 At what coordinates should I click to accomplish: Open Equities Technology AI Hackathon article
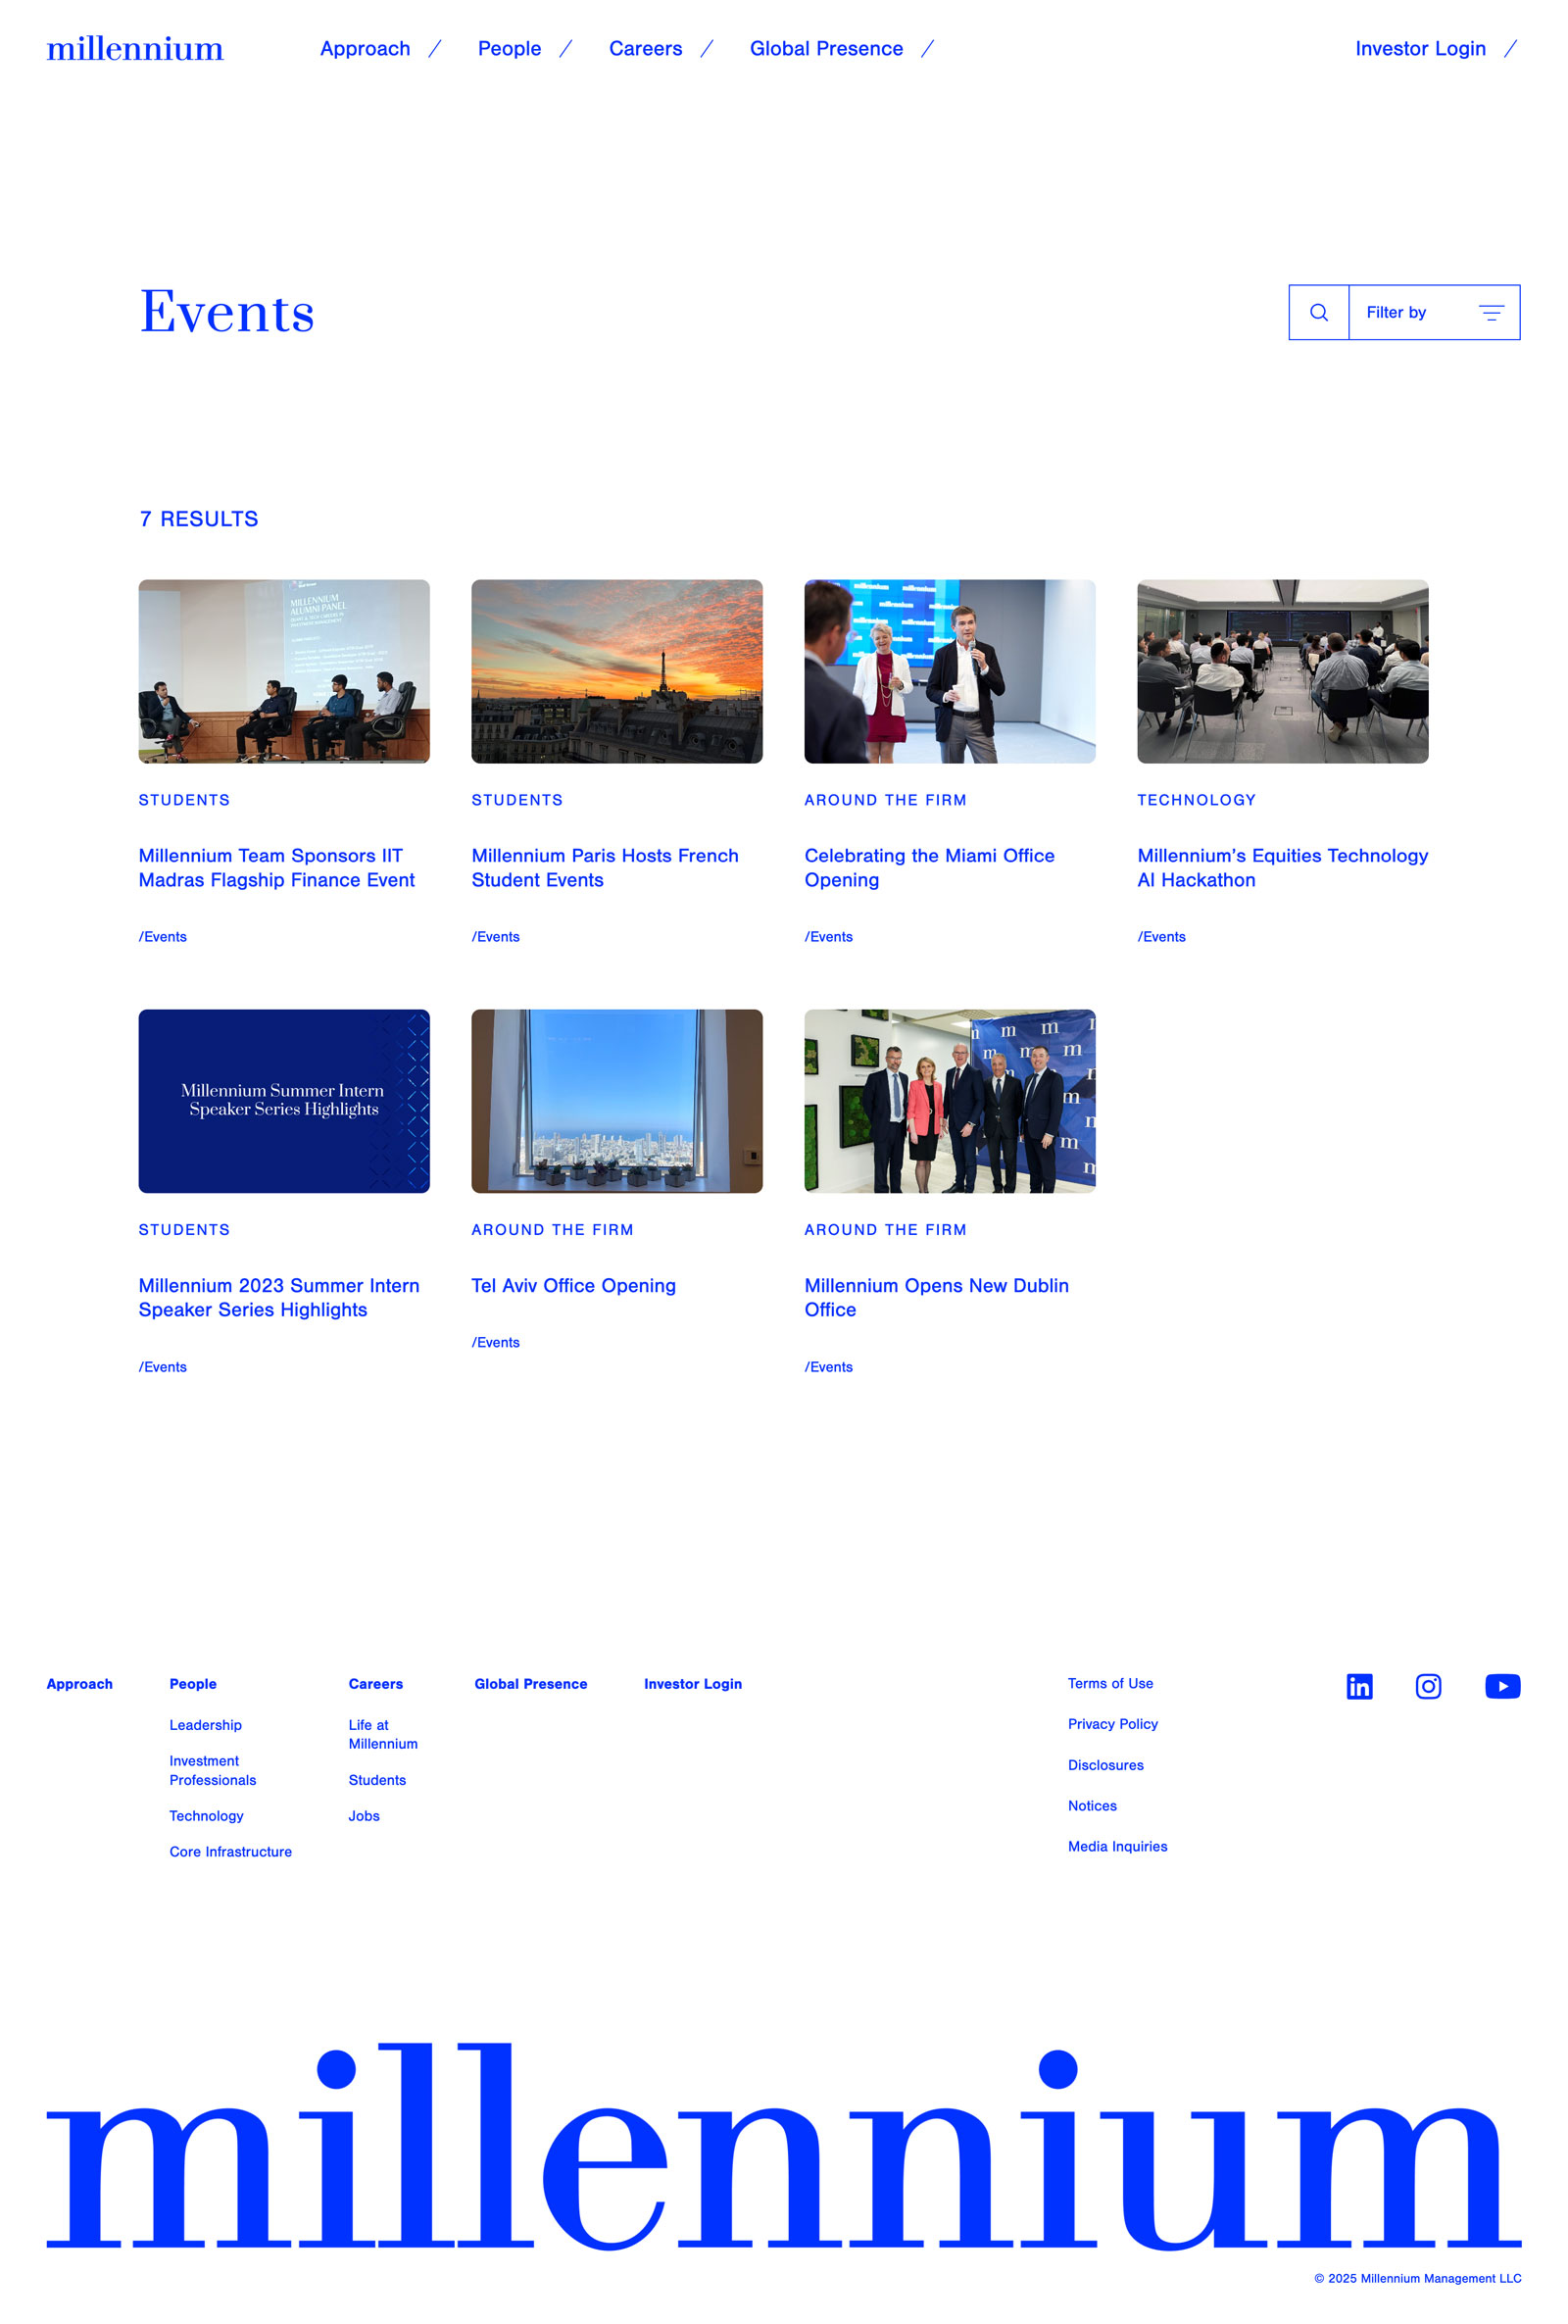pyautogui.click(x=1282, y=867)
